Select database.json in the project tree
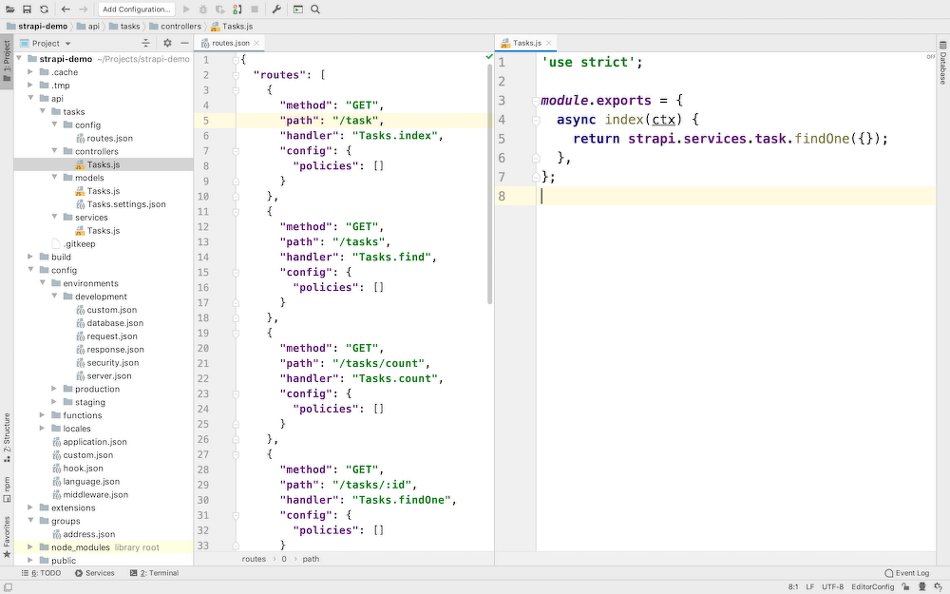Screen dimensions: 950x594 pyautogui.click(x=114, y=323)
